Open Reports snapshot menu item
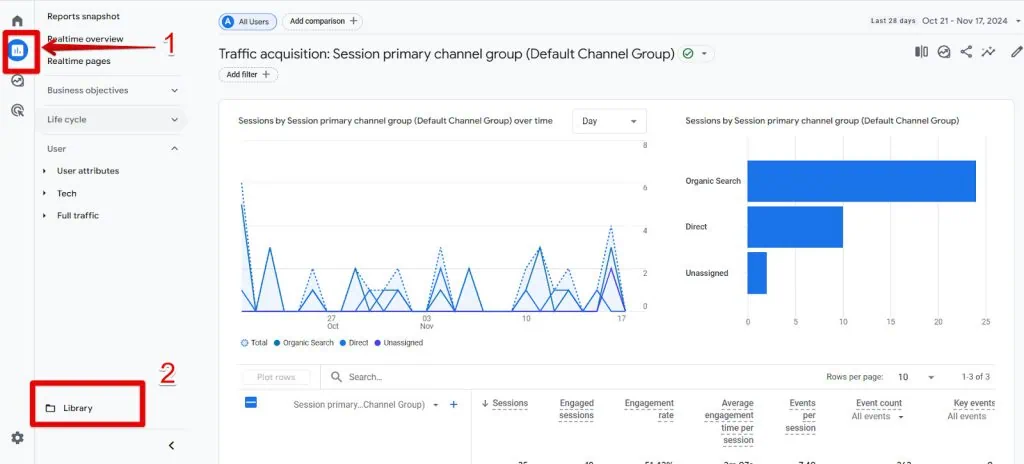The image size is (1024, 464). 83,16
